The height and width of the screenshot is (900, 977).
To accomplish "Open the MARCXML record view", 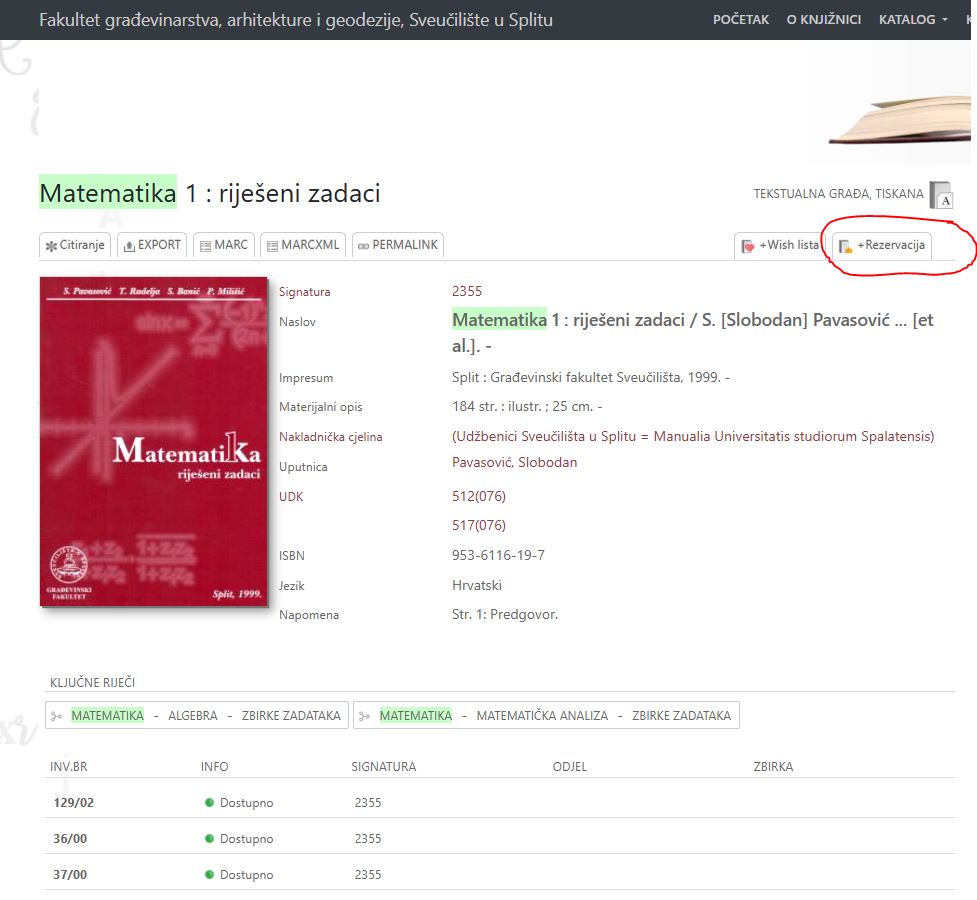I will coord(302,245).
